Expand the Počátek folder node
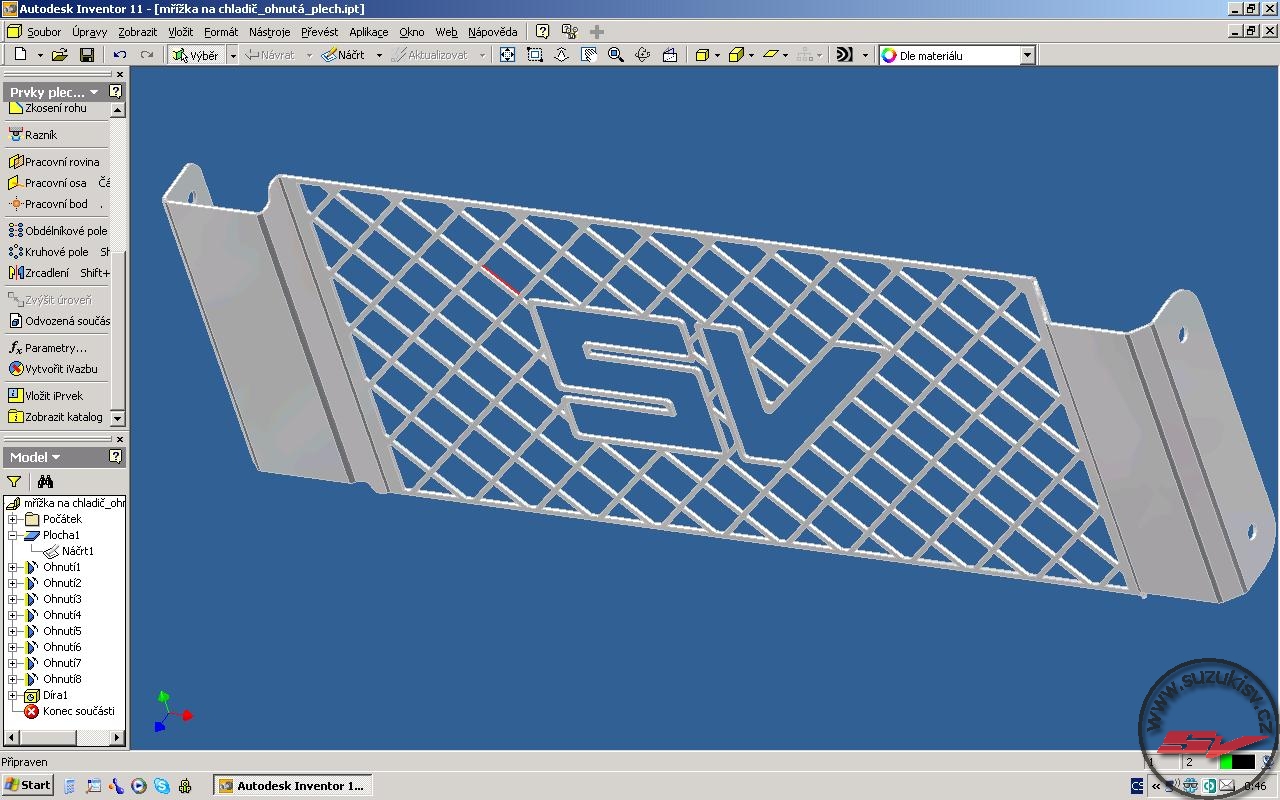Screen dimensions: 1280x800 13,519
